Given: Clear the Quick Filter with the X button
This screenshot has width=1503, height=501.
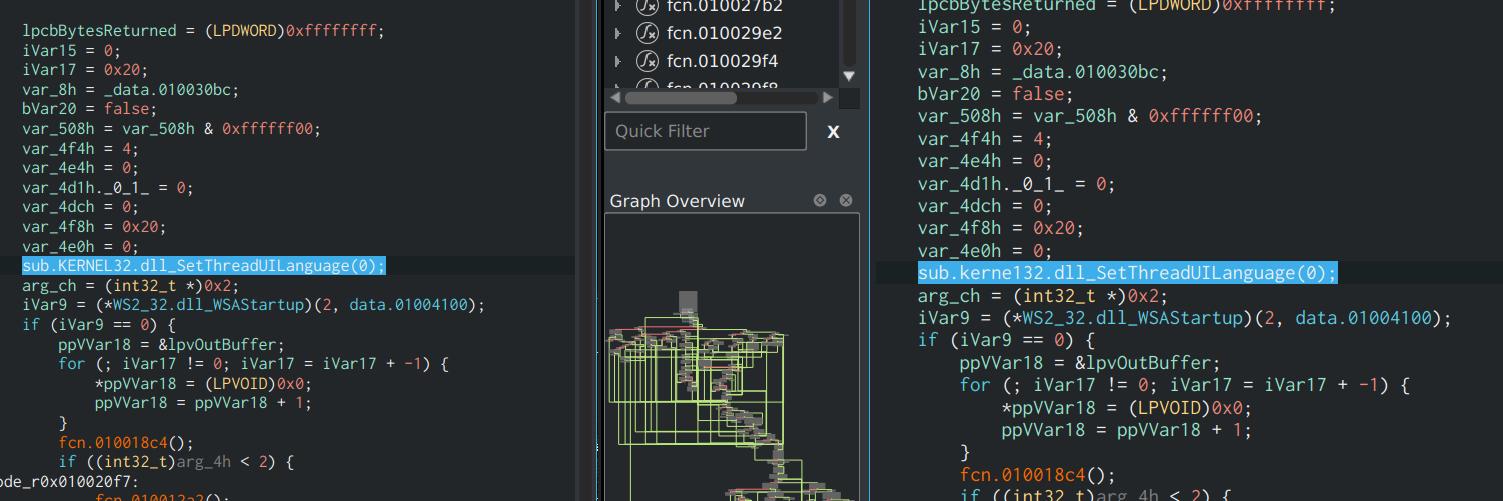Looking at the screenshot, I should pos(833,132).
